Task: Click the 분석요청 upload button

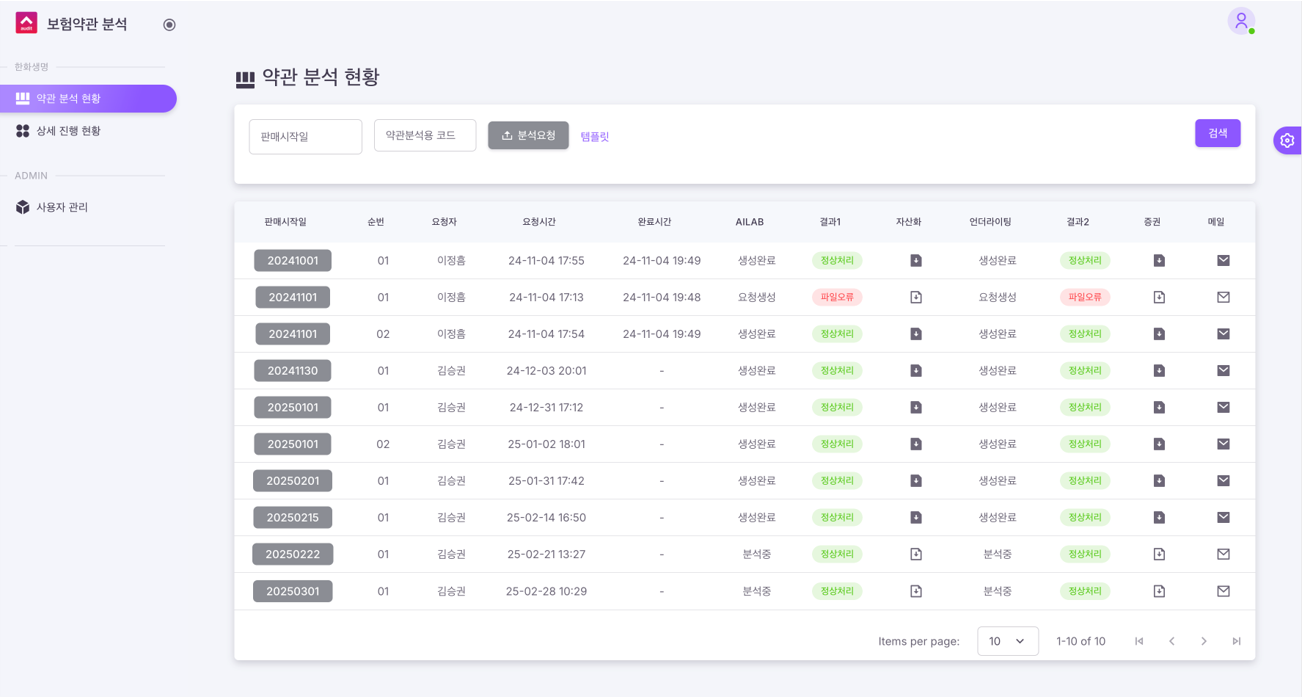Action: tap(528, 135)
